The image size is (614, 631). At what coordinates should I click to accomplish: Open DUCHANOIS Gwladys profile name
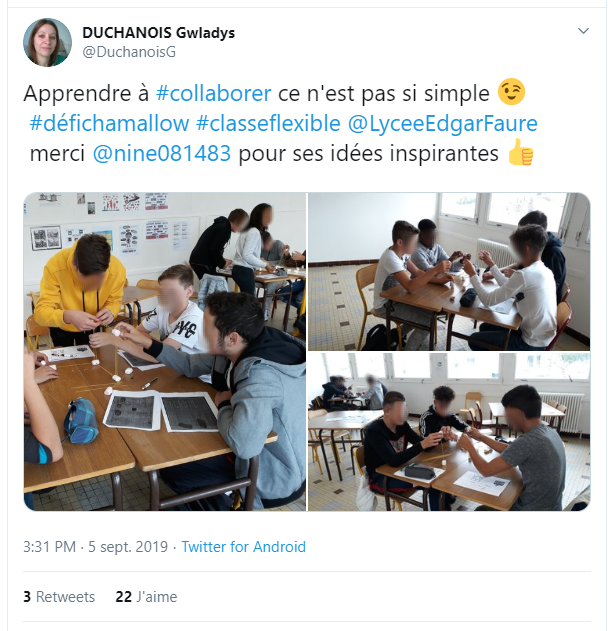pyautogui.click(x=159, y=33)
